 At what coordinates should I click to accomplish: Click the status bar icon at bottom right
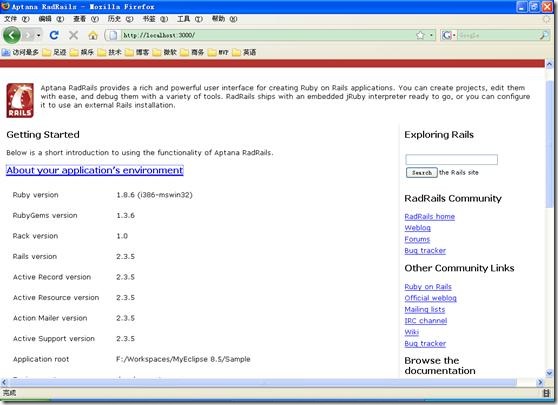[546, 393]
